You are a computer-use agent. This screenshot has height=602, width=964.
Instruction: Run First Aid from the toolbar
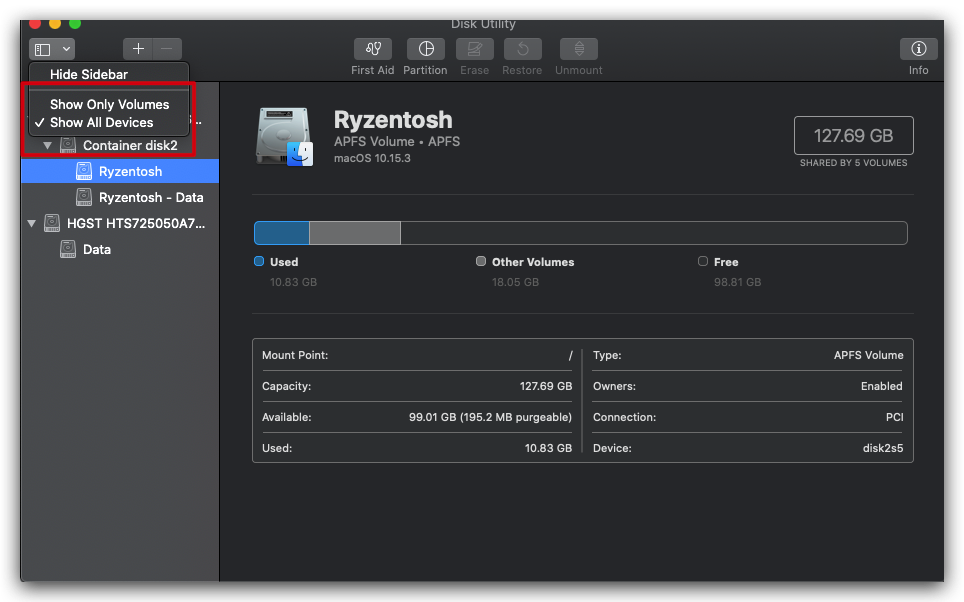pyautogui.click(x=373, y=49)
